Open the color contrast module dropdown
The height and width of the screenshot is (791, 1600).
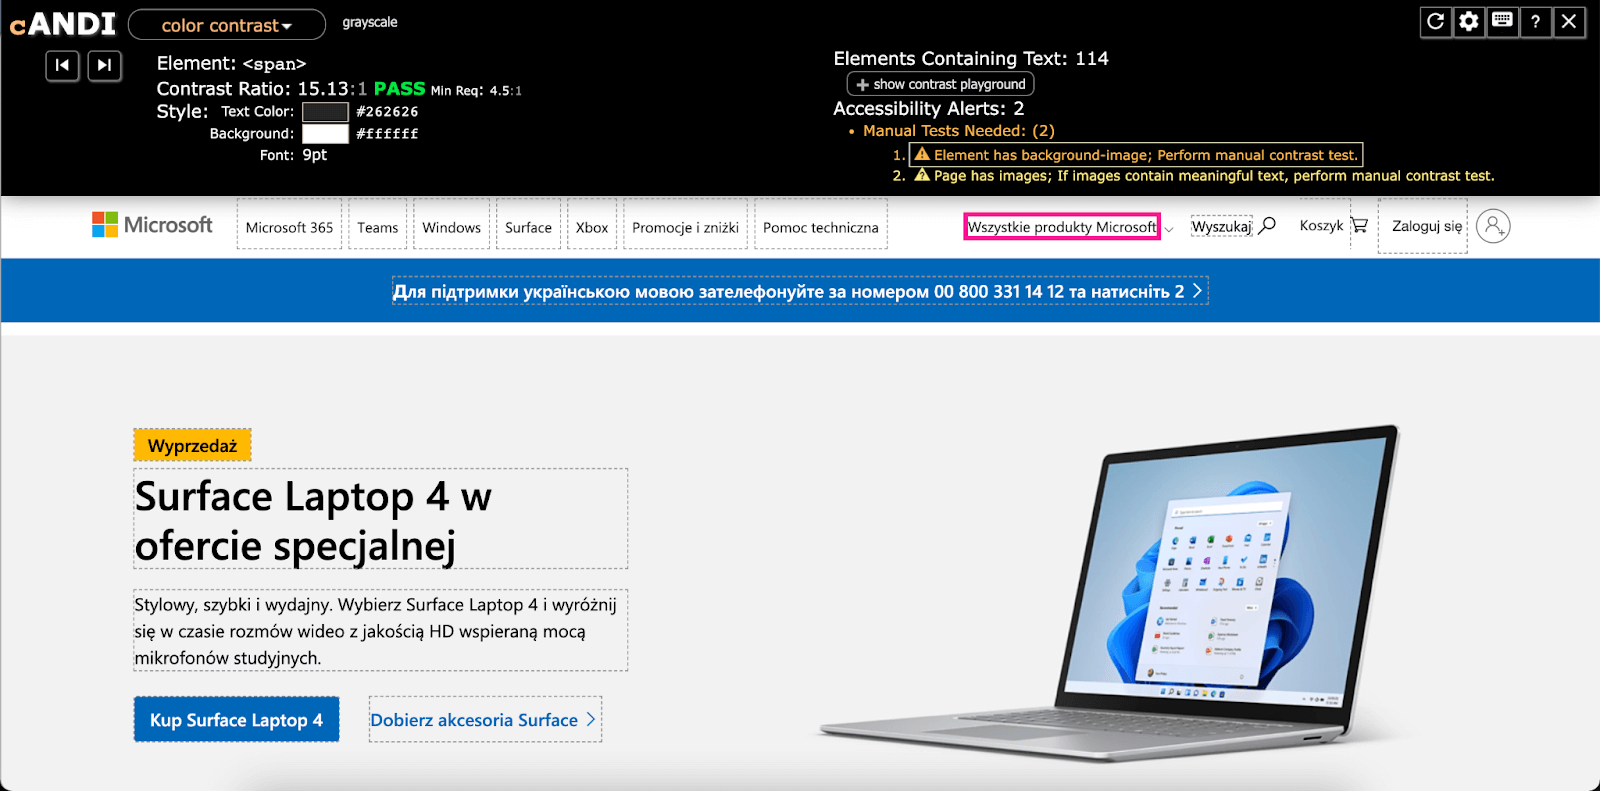227,25
